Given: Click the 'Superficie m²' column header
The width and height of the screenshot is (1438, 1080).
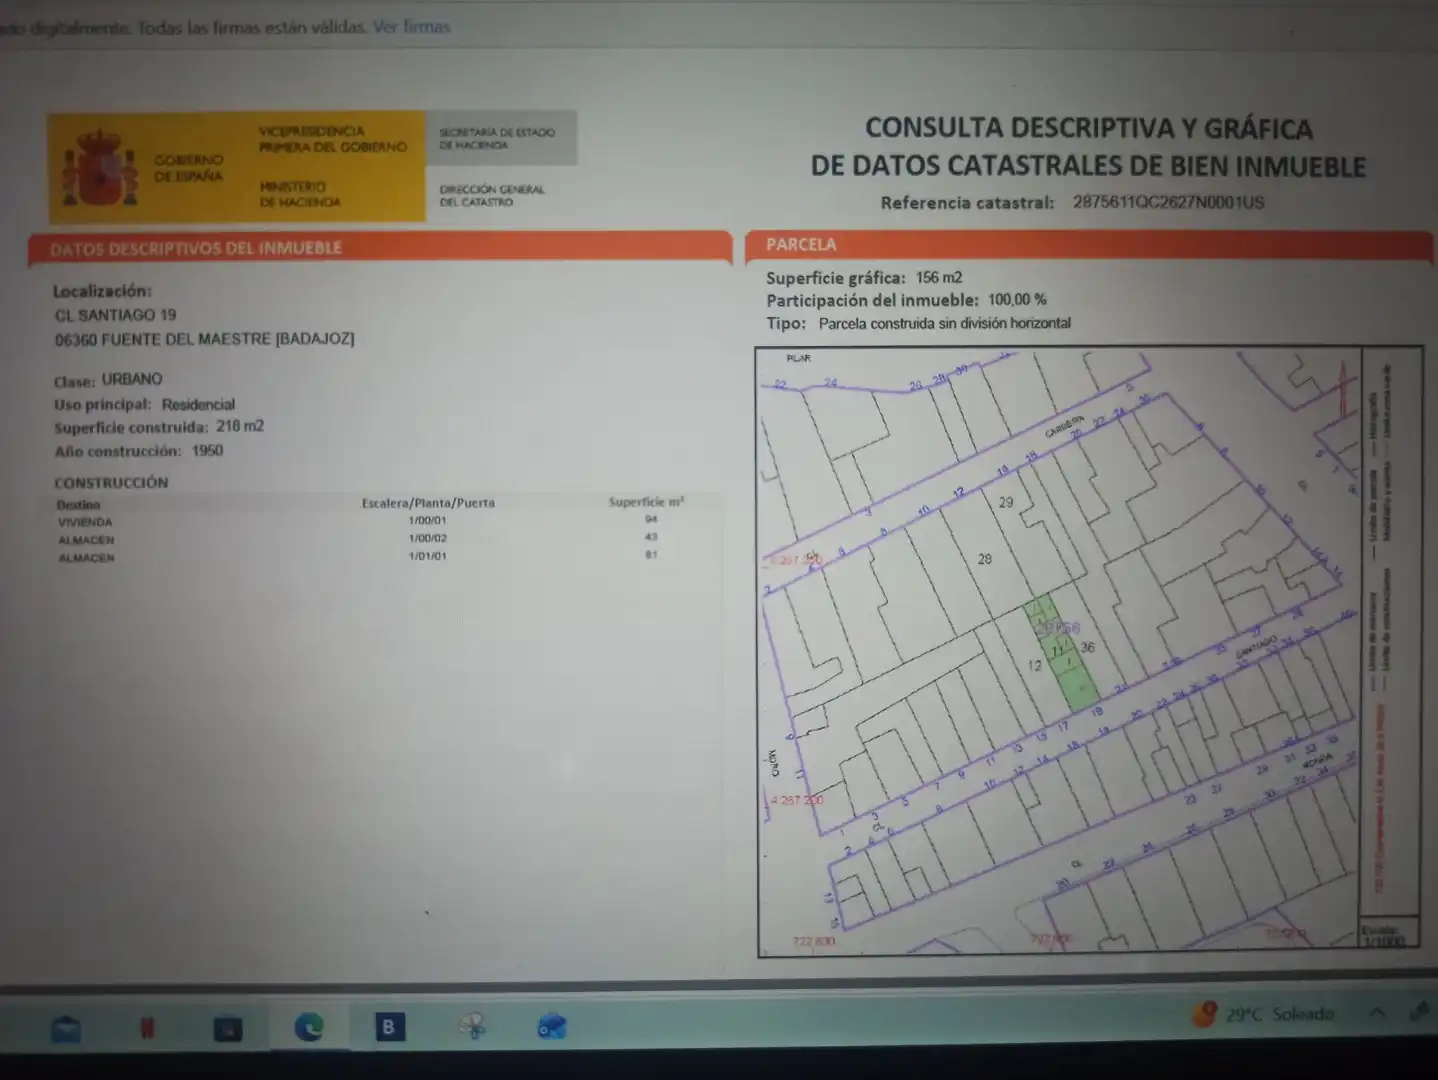Looking at the screenshot, I should point(646,501).
